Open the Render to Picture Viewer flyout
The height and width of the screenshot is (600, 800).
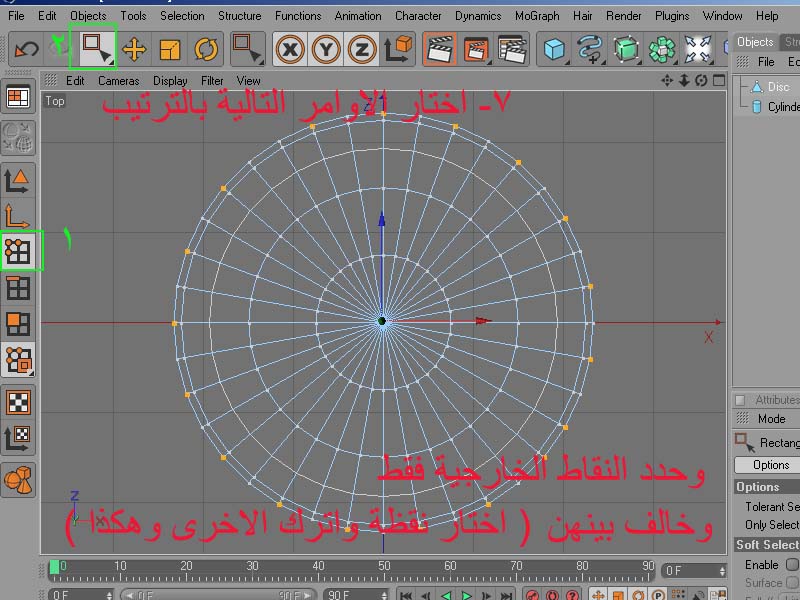[x=476, y=49]
